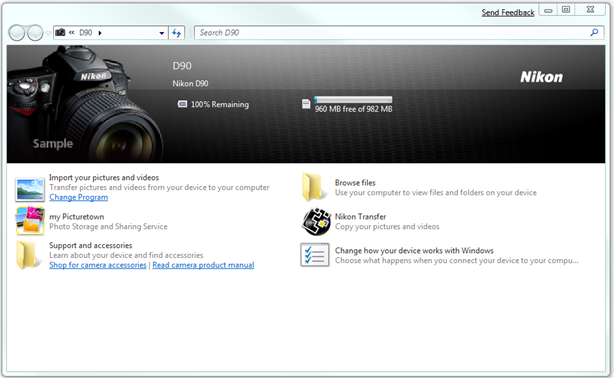The image size is (614, 378).
Task: Click the device settings checklist icon
Action: pyautogui.click(x=315, y=255)
